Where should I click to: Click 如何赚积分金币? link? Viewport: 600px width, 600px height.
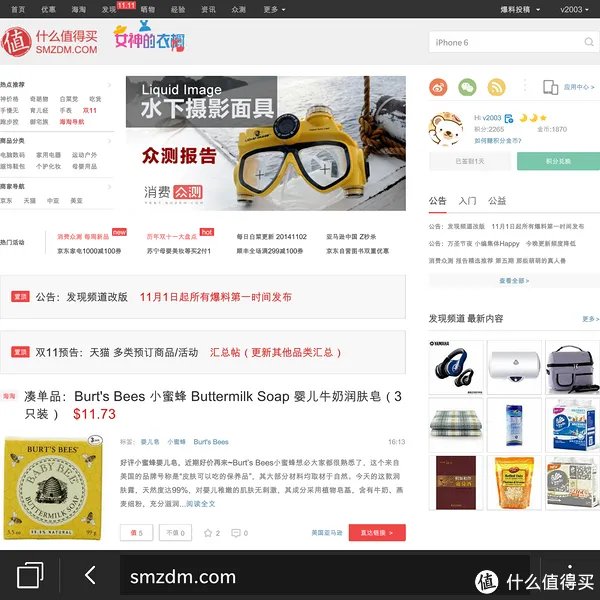point(497,140)
